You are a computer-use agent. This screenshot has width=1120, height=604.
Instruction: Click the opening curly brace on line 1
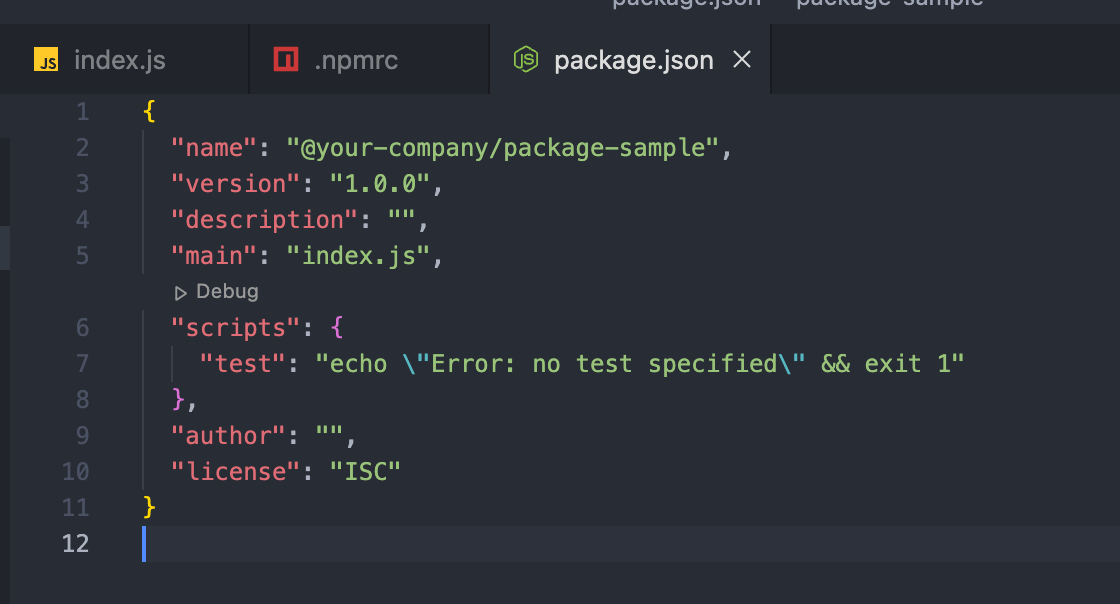pyautogui.click(x=150, y=111)
